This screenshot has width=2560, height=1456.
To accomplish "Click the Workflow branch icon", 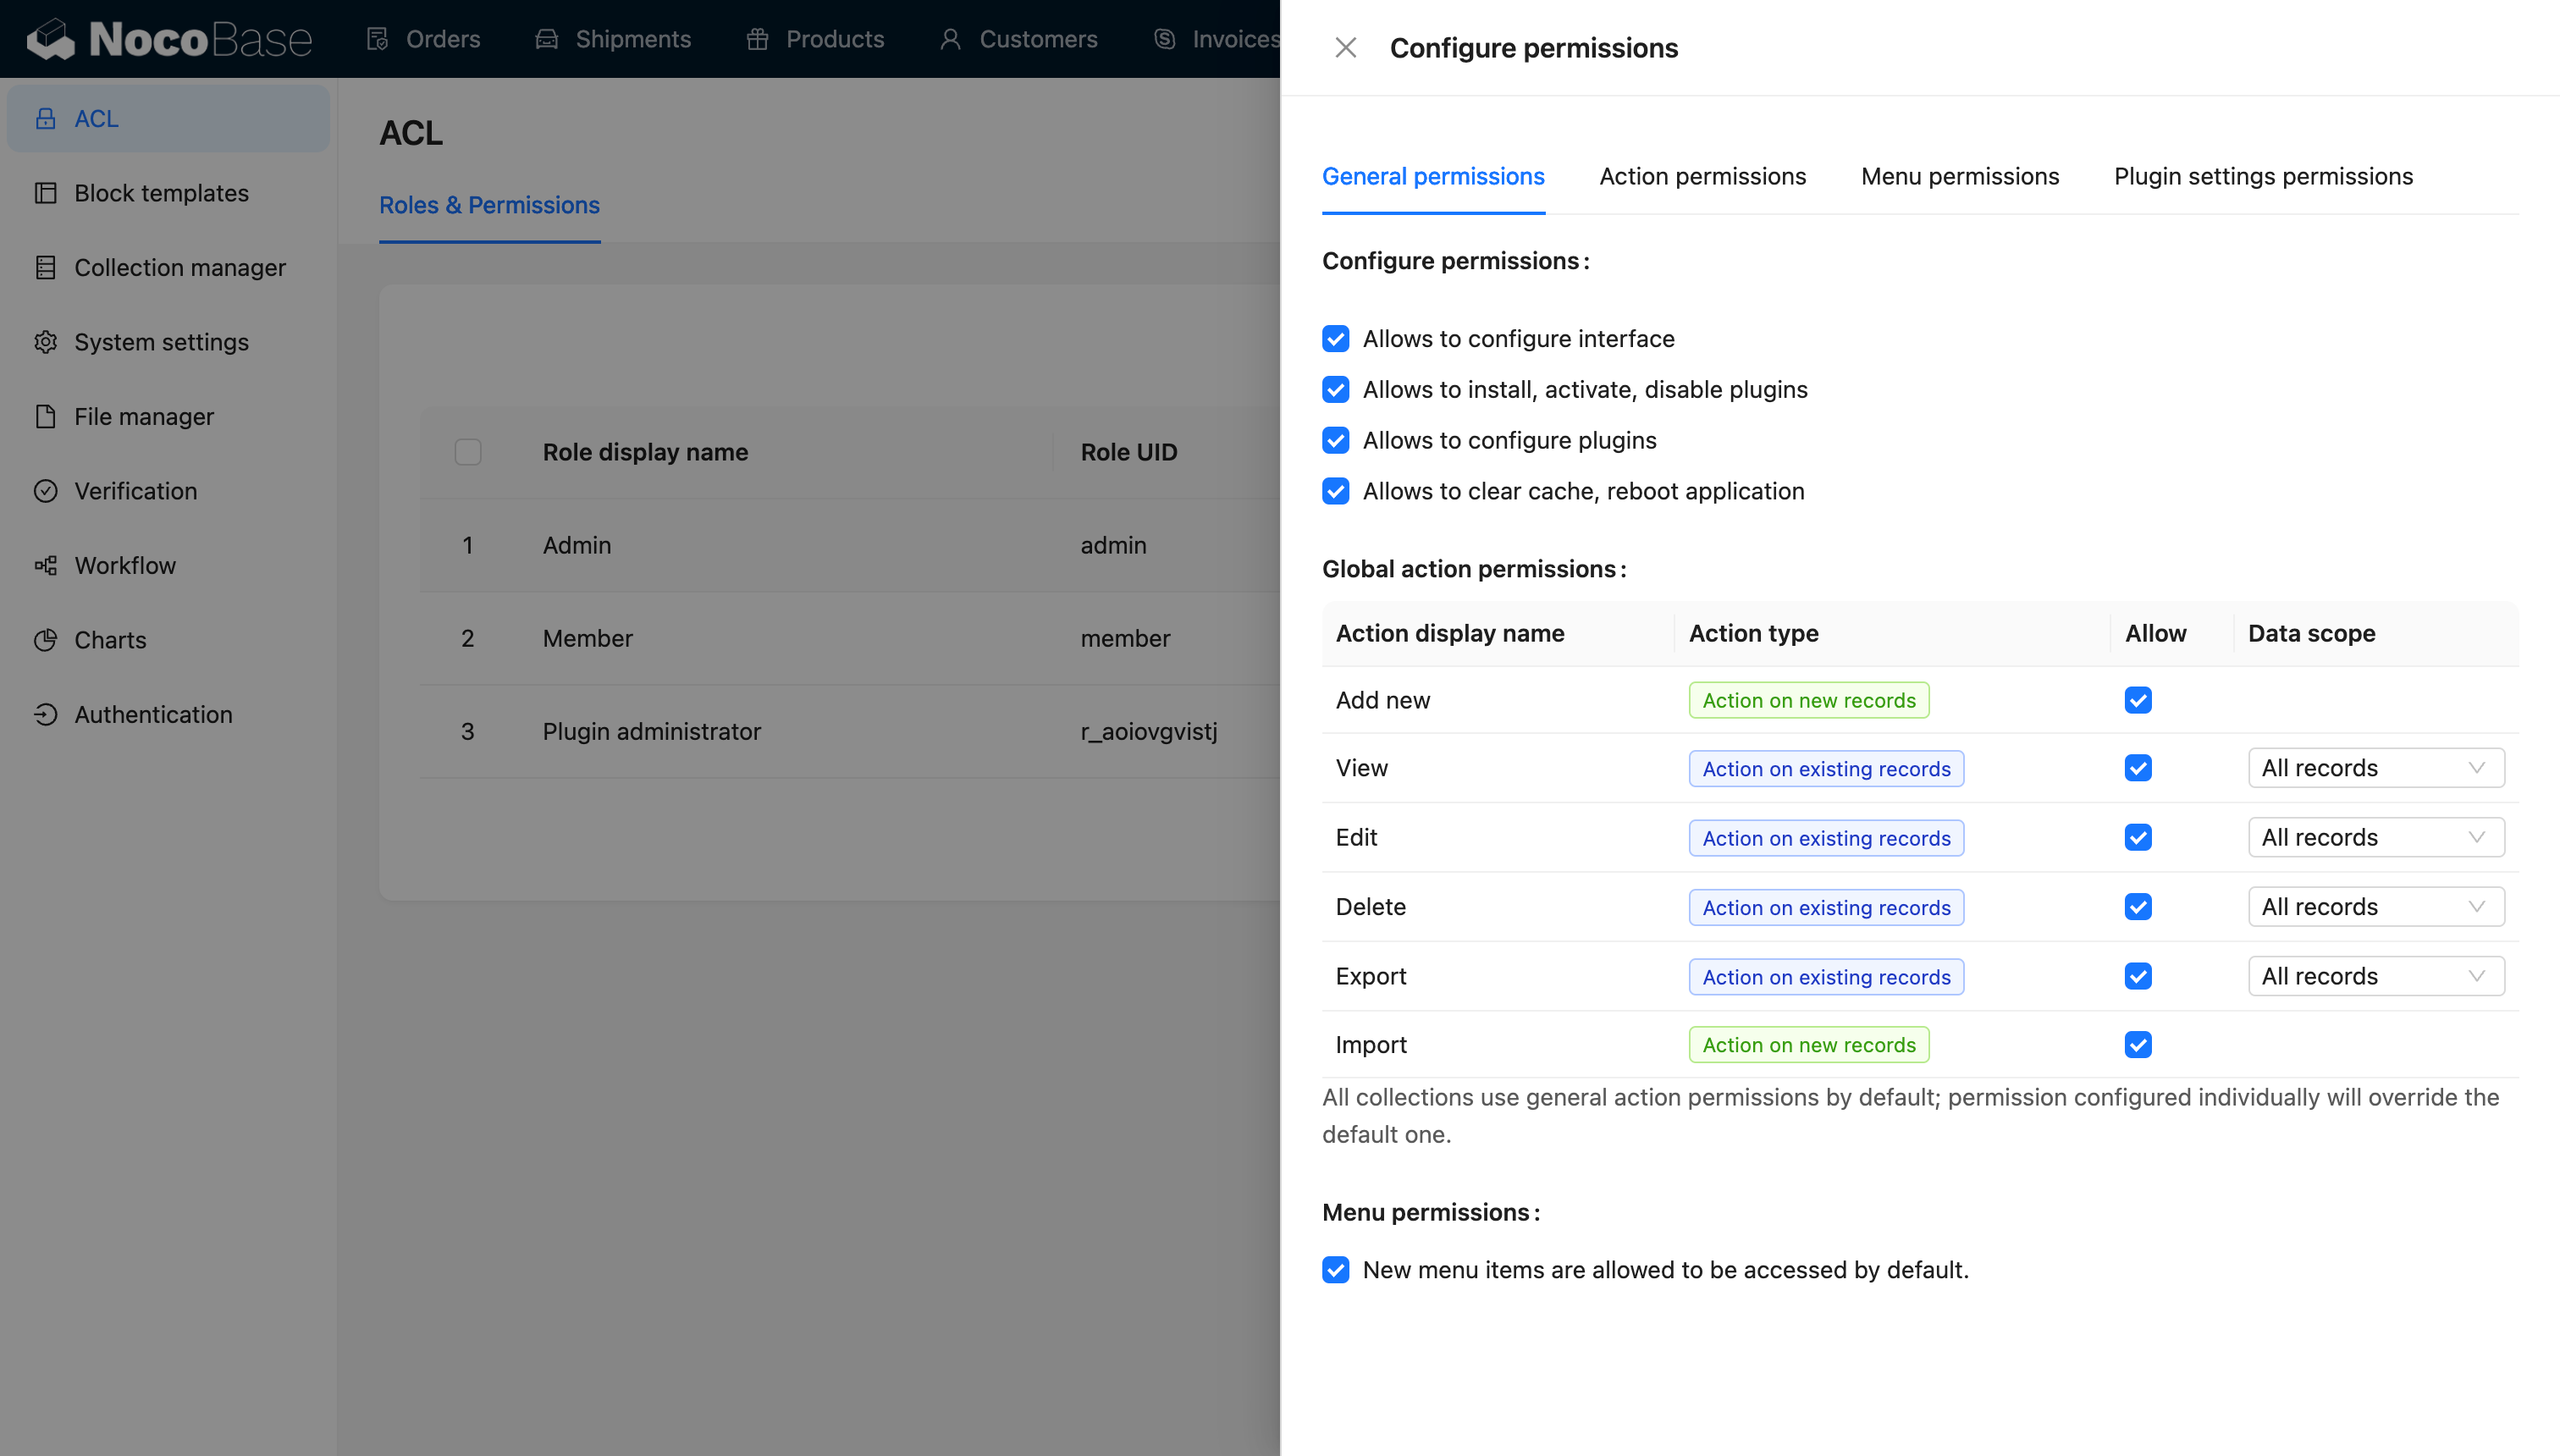I will click(45, 566).
